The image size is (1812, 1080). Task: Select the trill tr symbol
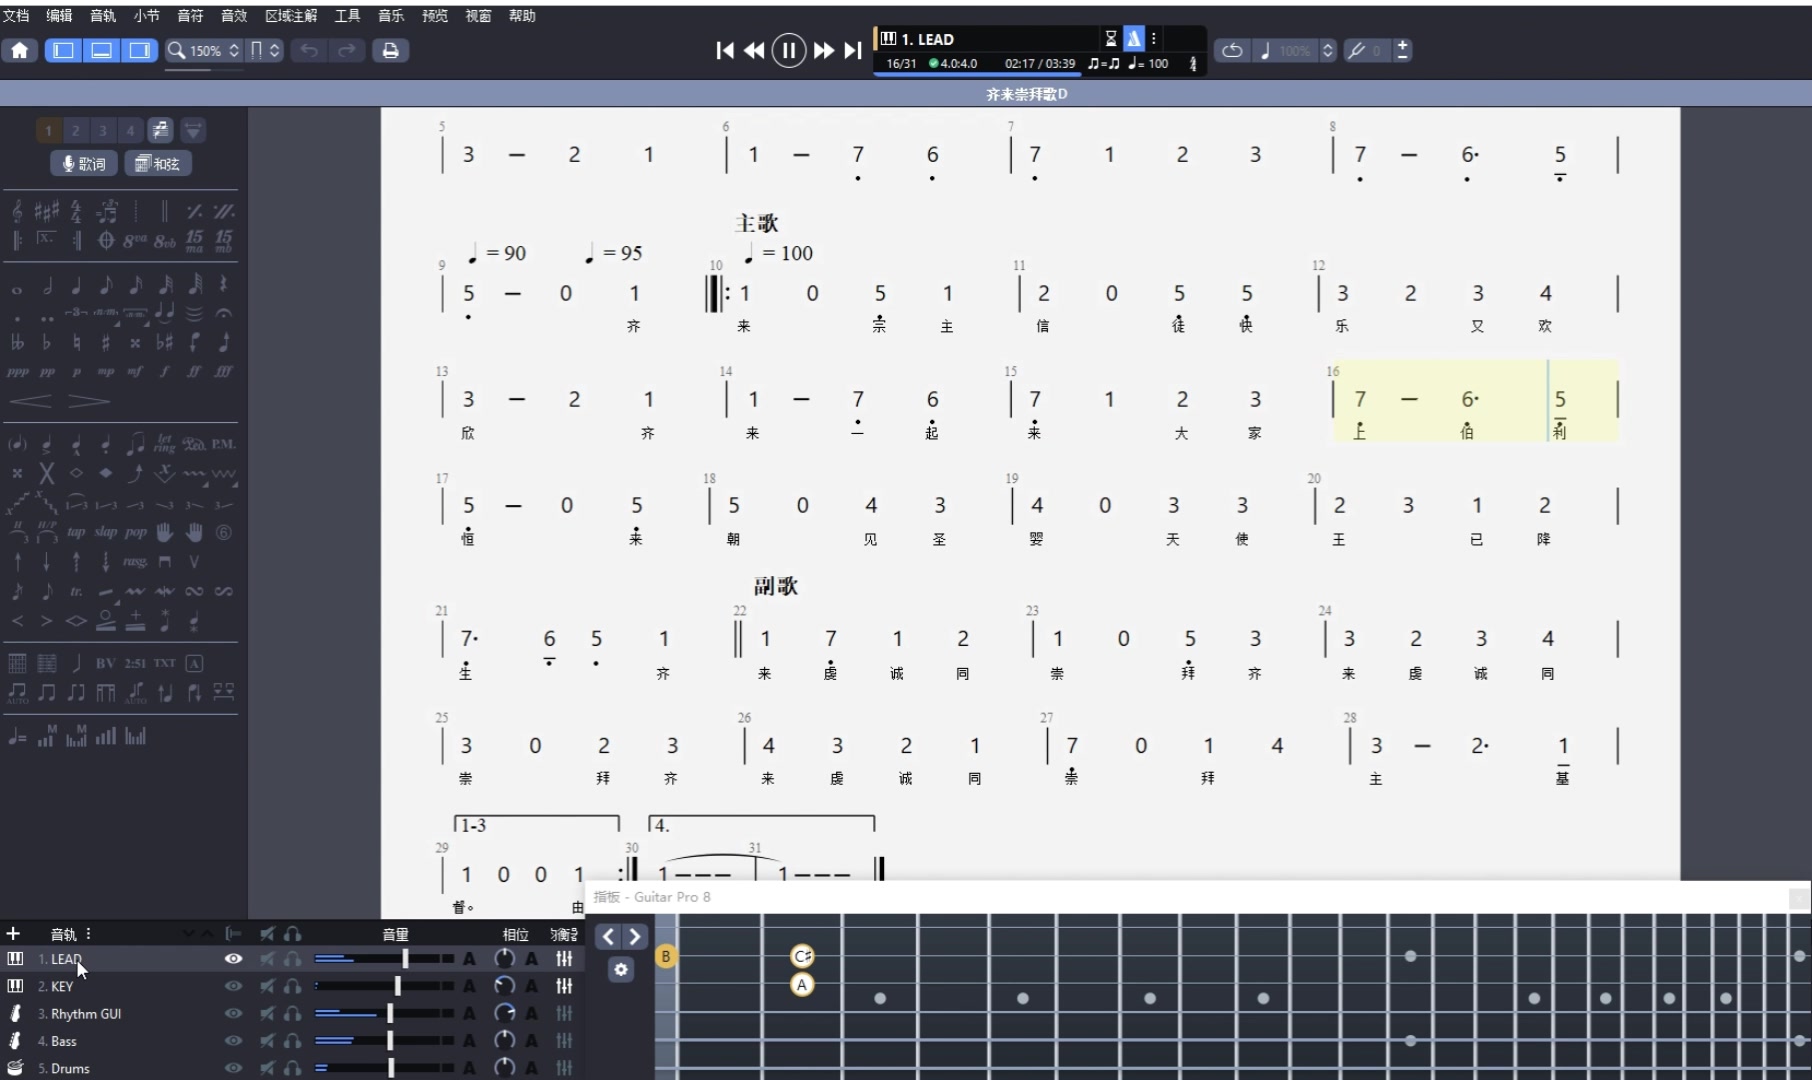point(76,591)
